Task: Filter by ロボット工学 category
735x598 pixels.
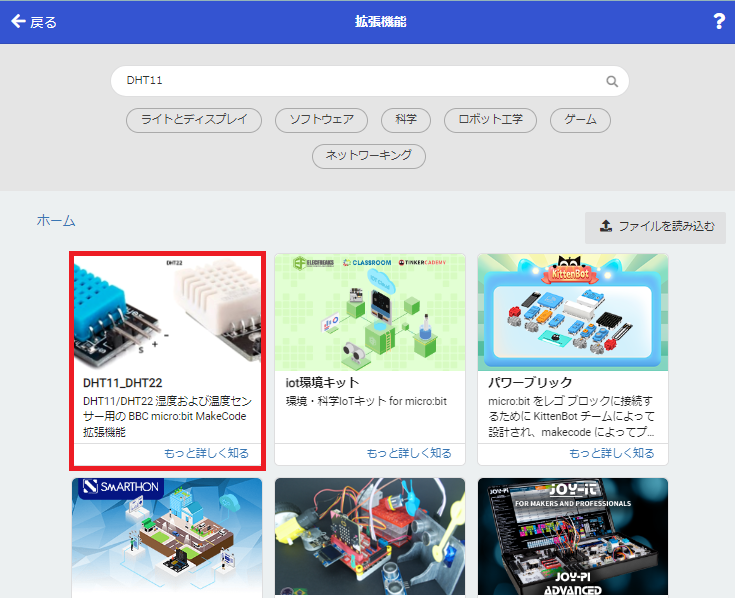Action: [490, 120]
